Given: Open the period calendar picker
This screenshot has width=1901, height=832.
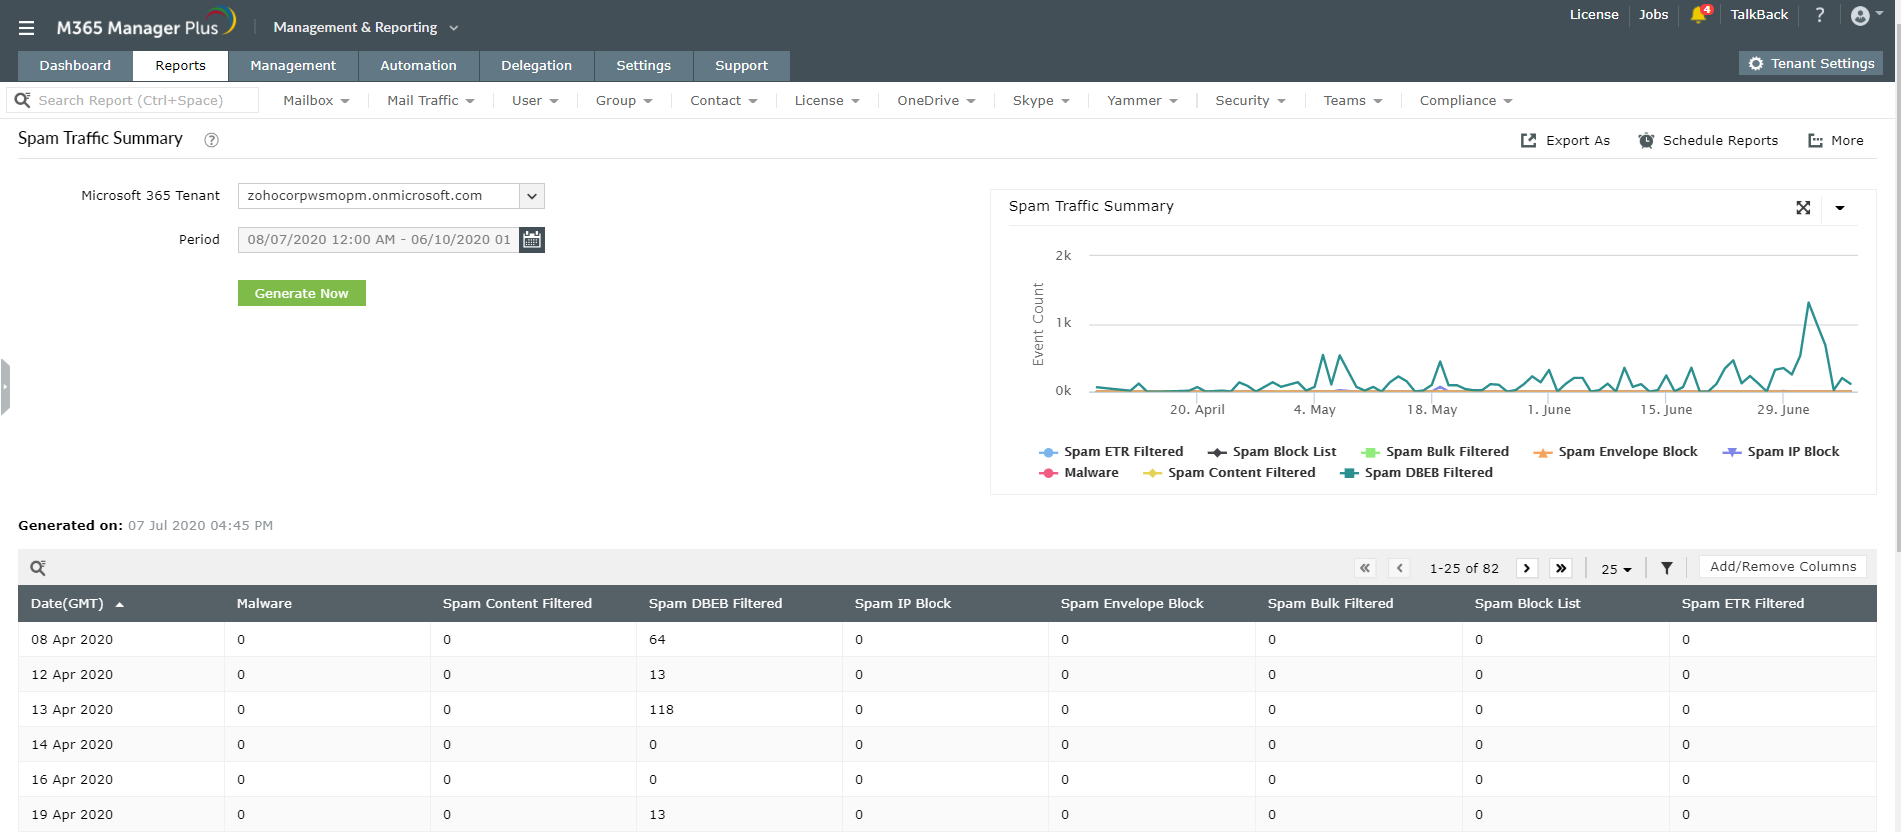Looking at the screenshot, I should 532,240.
